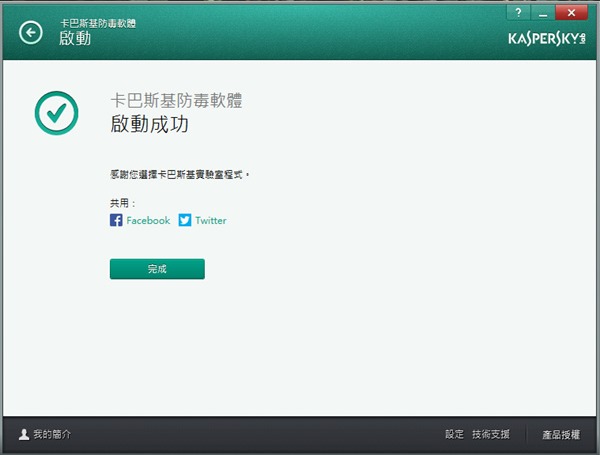Screen dimensions: 600x455
Task: Click the 啟動成功 heading text
Action: 149,124
